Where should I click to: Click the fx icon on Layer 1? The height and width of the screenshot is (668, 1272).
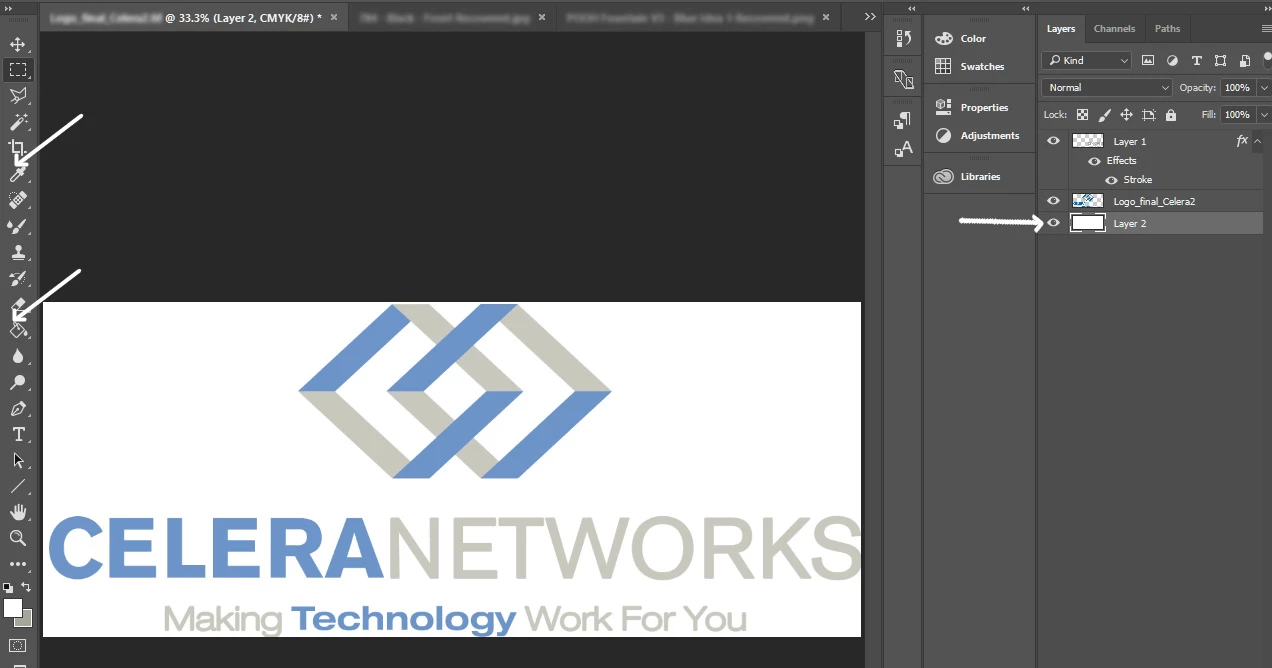1242,141
